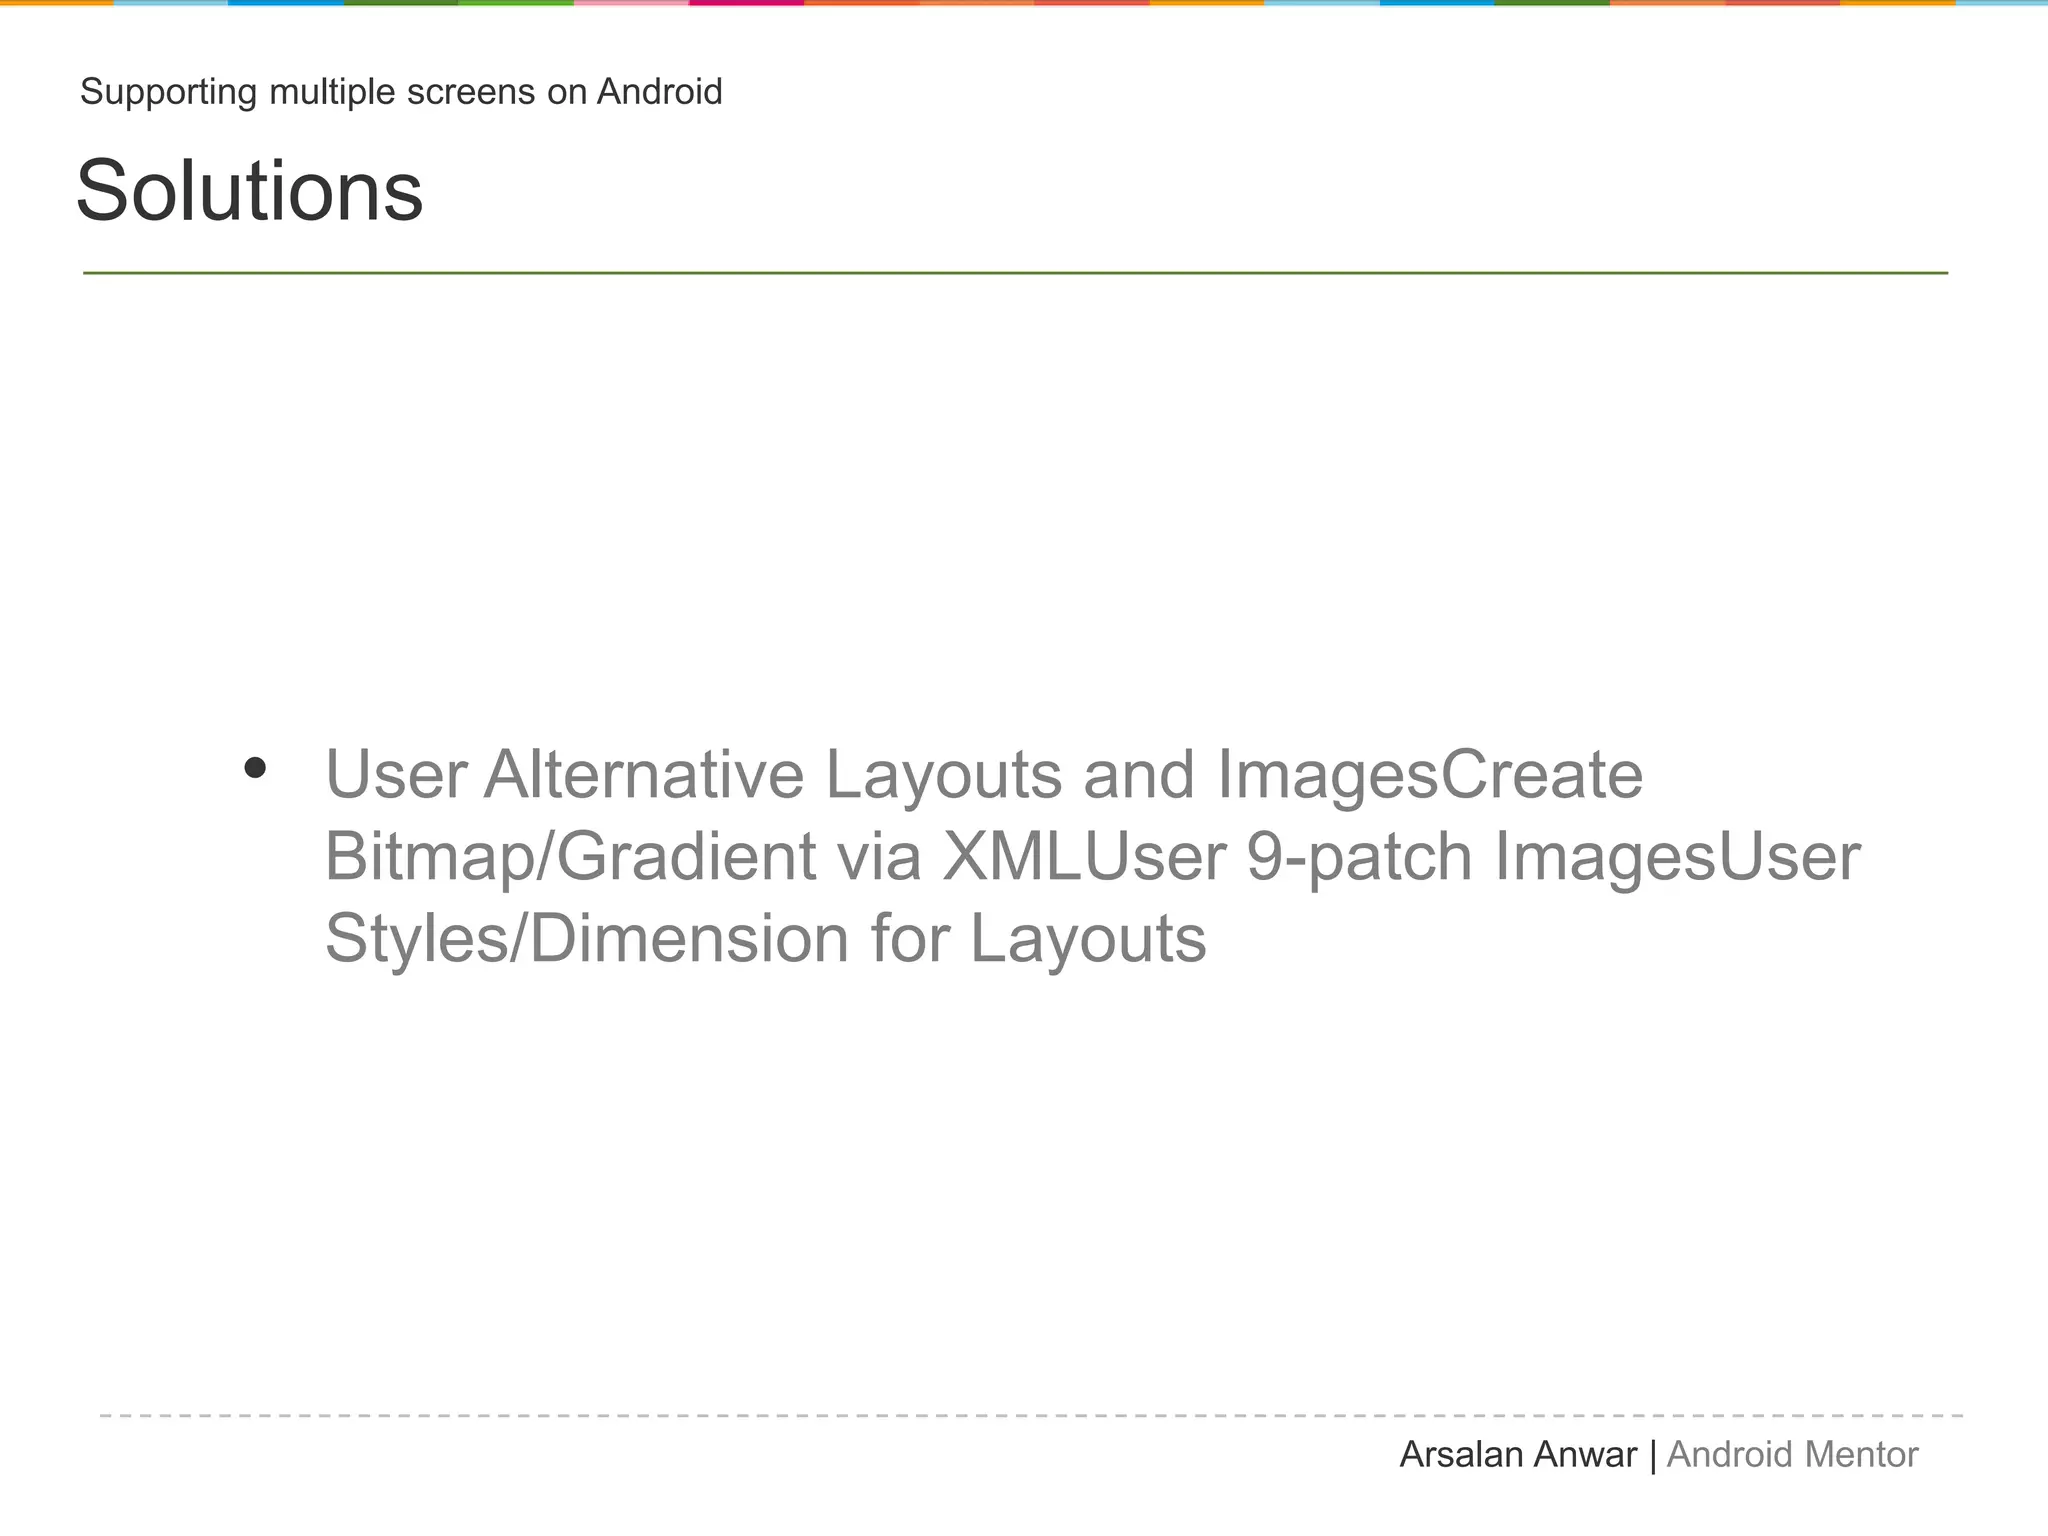The width and height of the screenshot is (2048, 1536).
Task: Click the bullet text 'User Alternative Layouts and ImagesCreate'
Action: point(984,775)
